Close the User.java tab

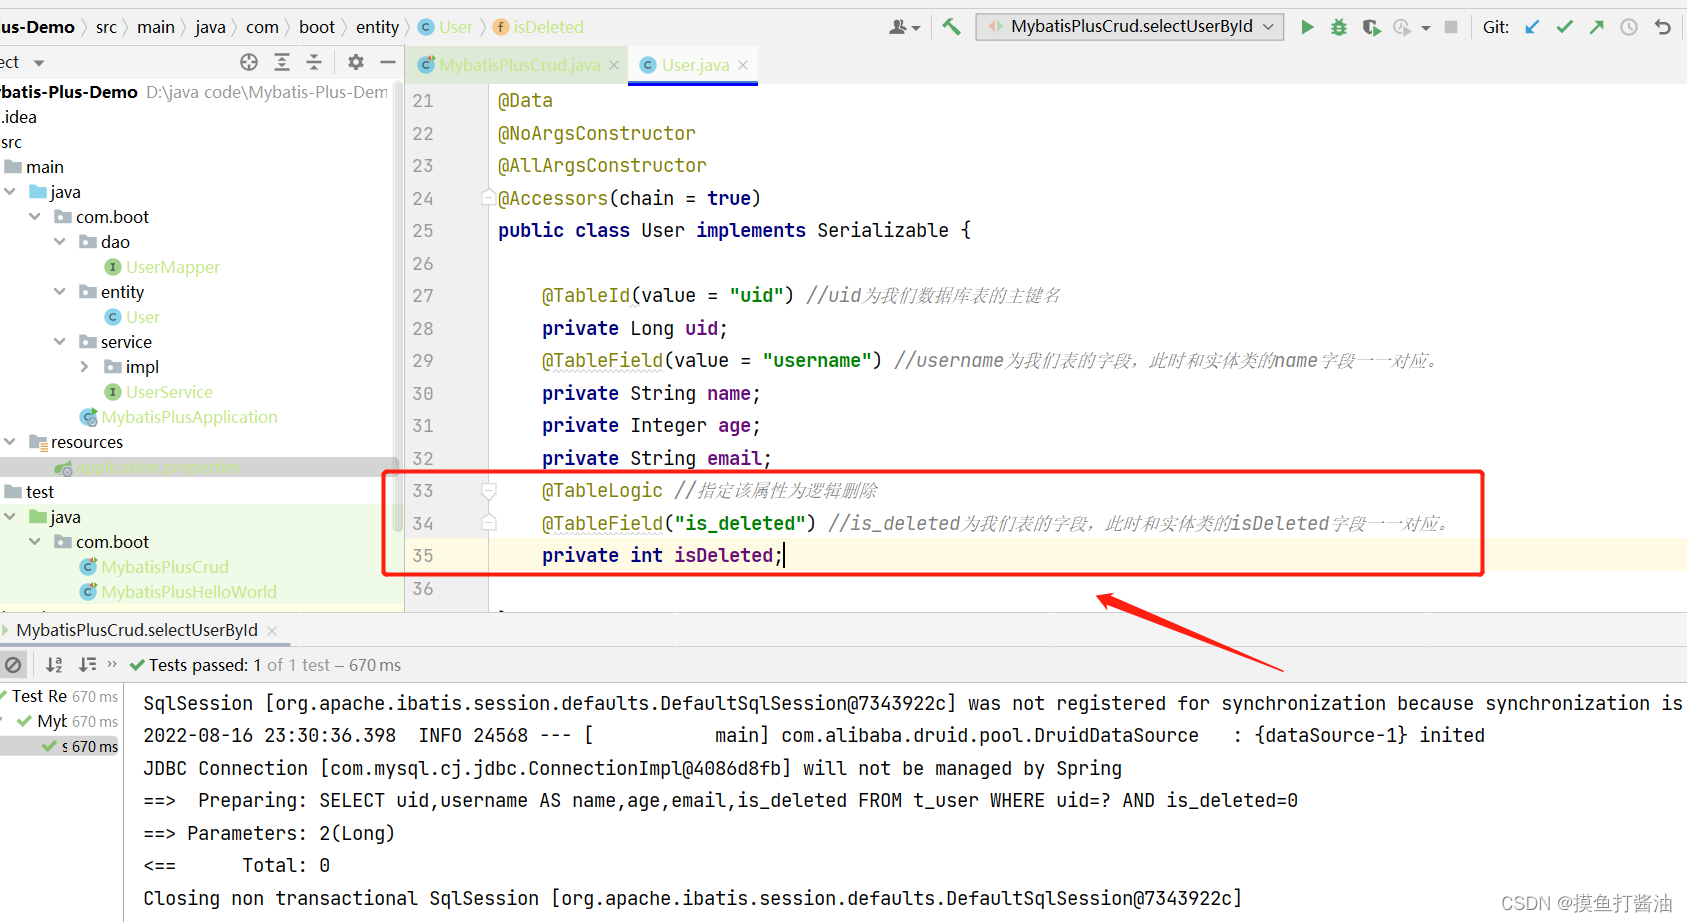(743, 65)
